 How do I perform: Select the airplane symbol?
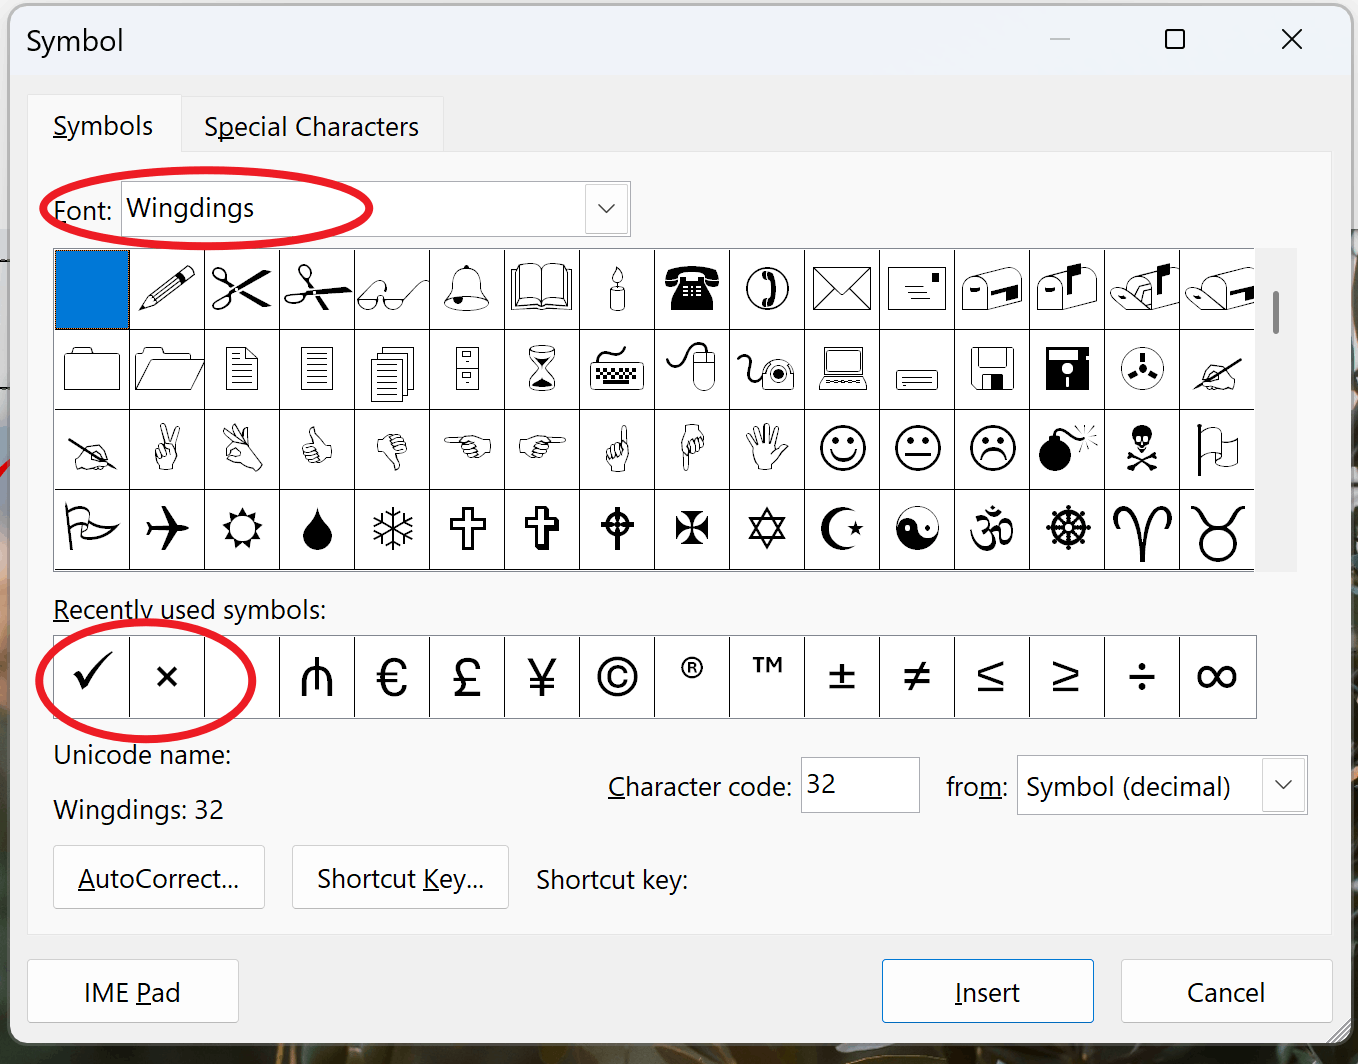pos(166,530)
